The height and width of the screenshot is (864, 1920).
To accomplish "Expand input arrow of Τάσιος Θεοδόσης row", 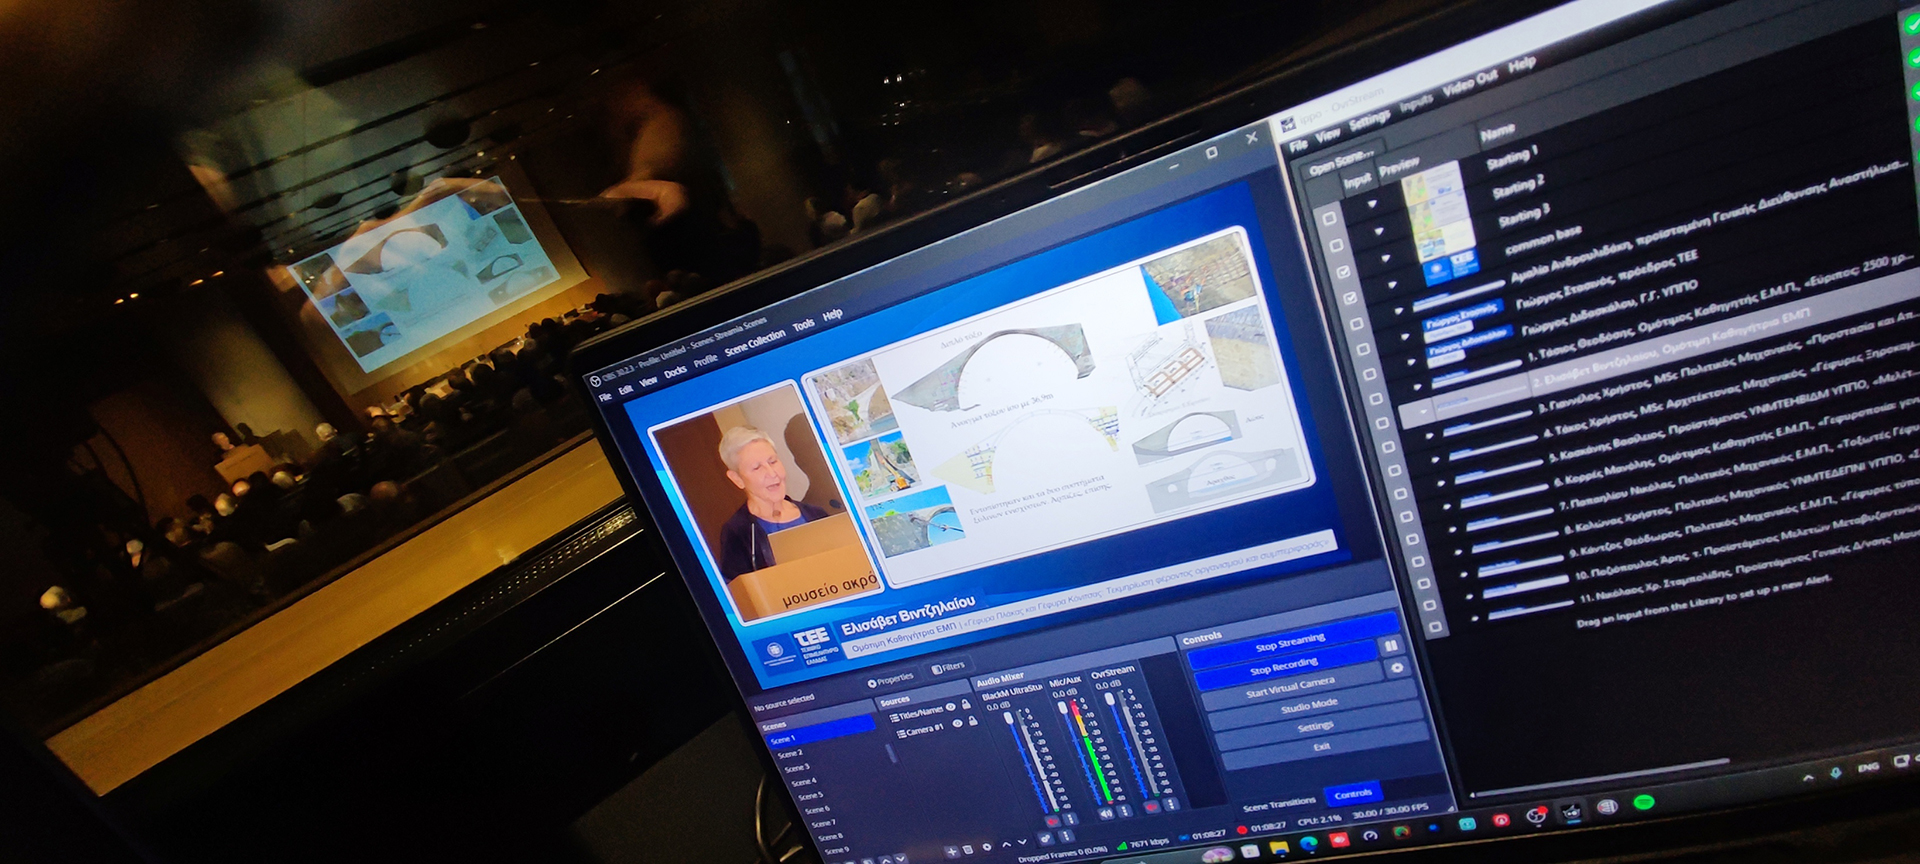I will point(1418,386).
